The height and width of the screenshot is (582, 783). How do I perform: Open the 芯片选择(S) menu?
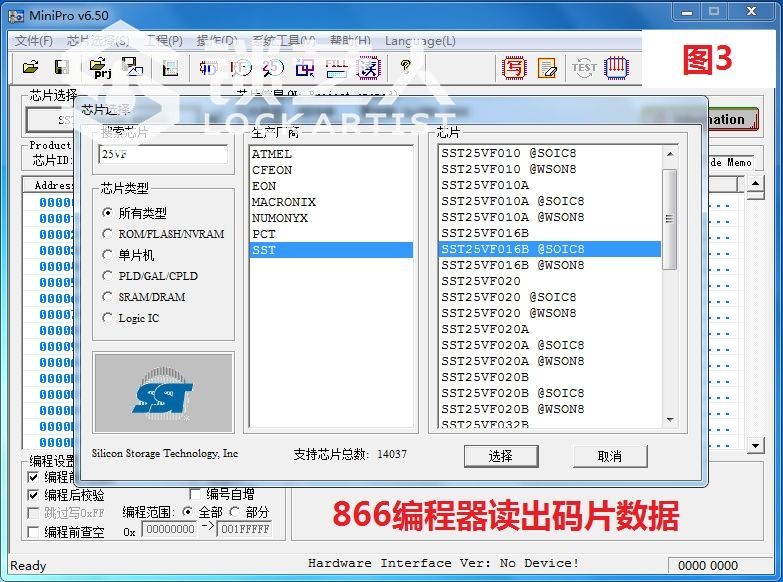pos(98,40)
